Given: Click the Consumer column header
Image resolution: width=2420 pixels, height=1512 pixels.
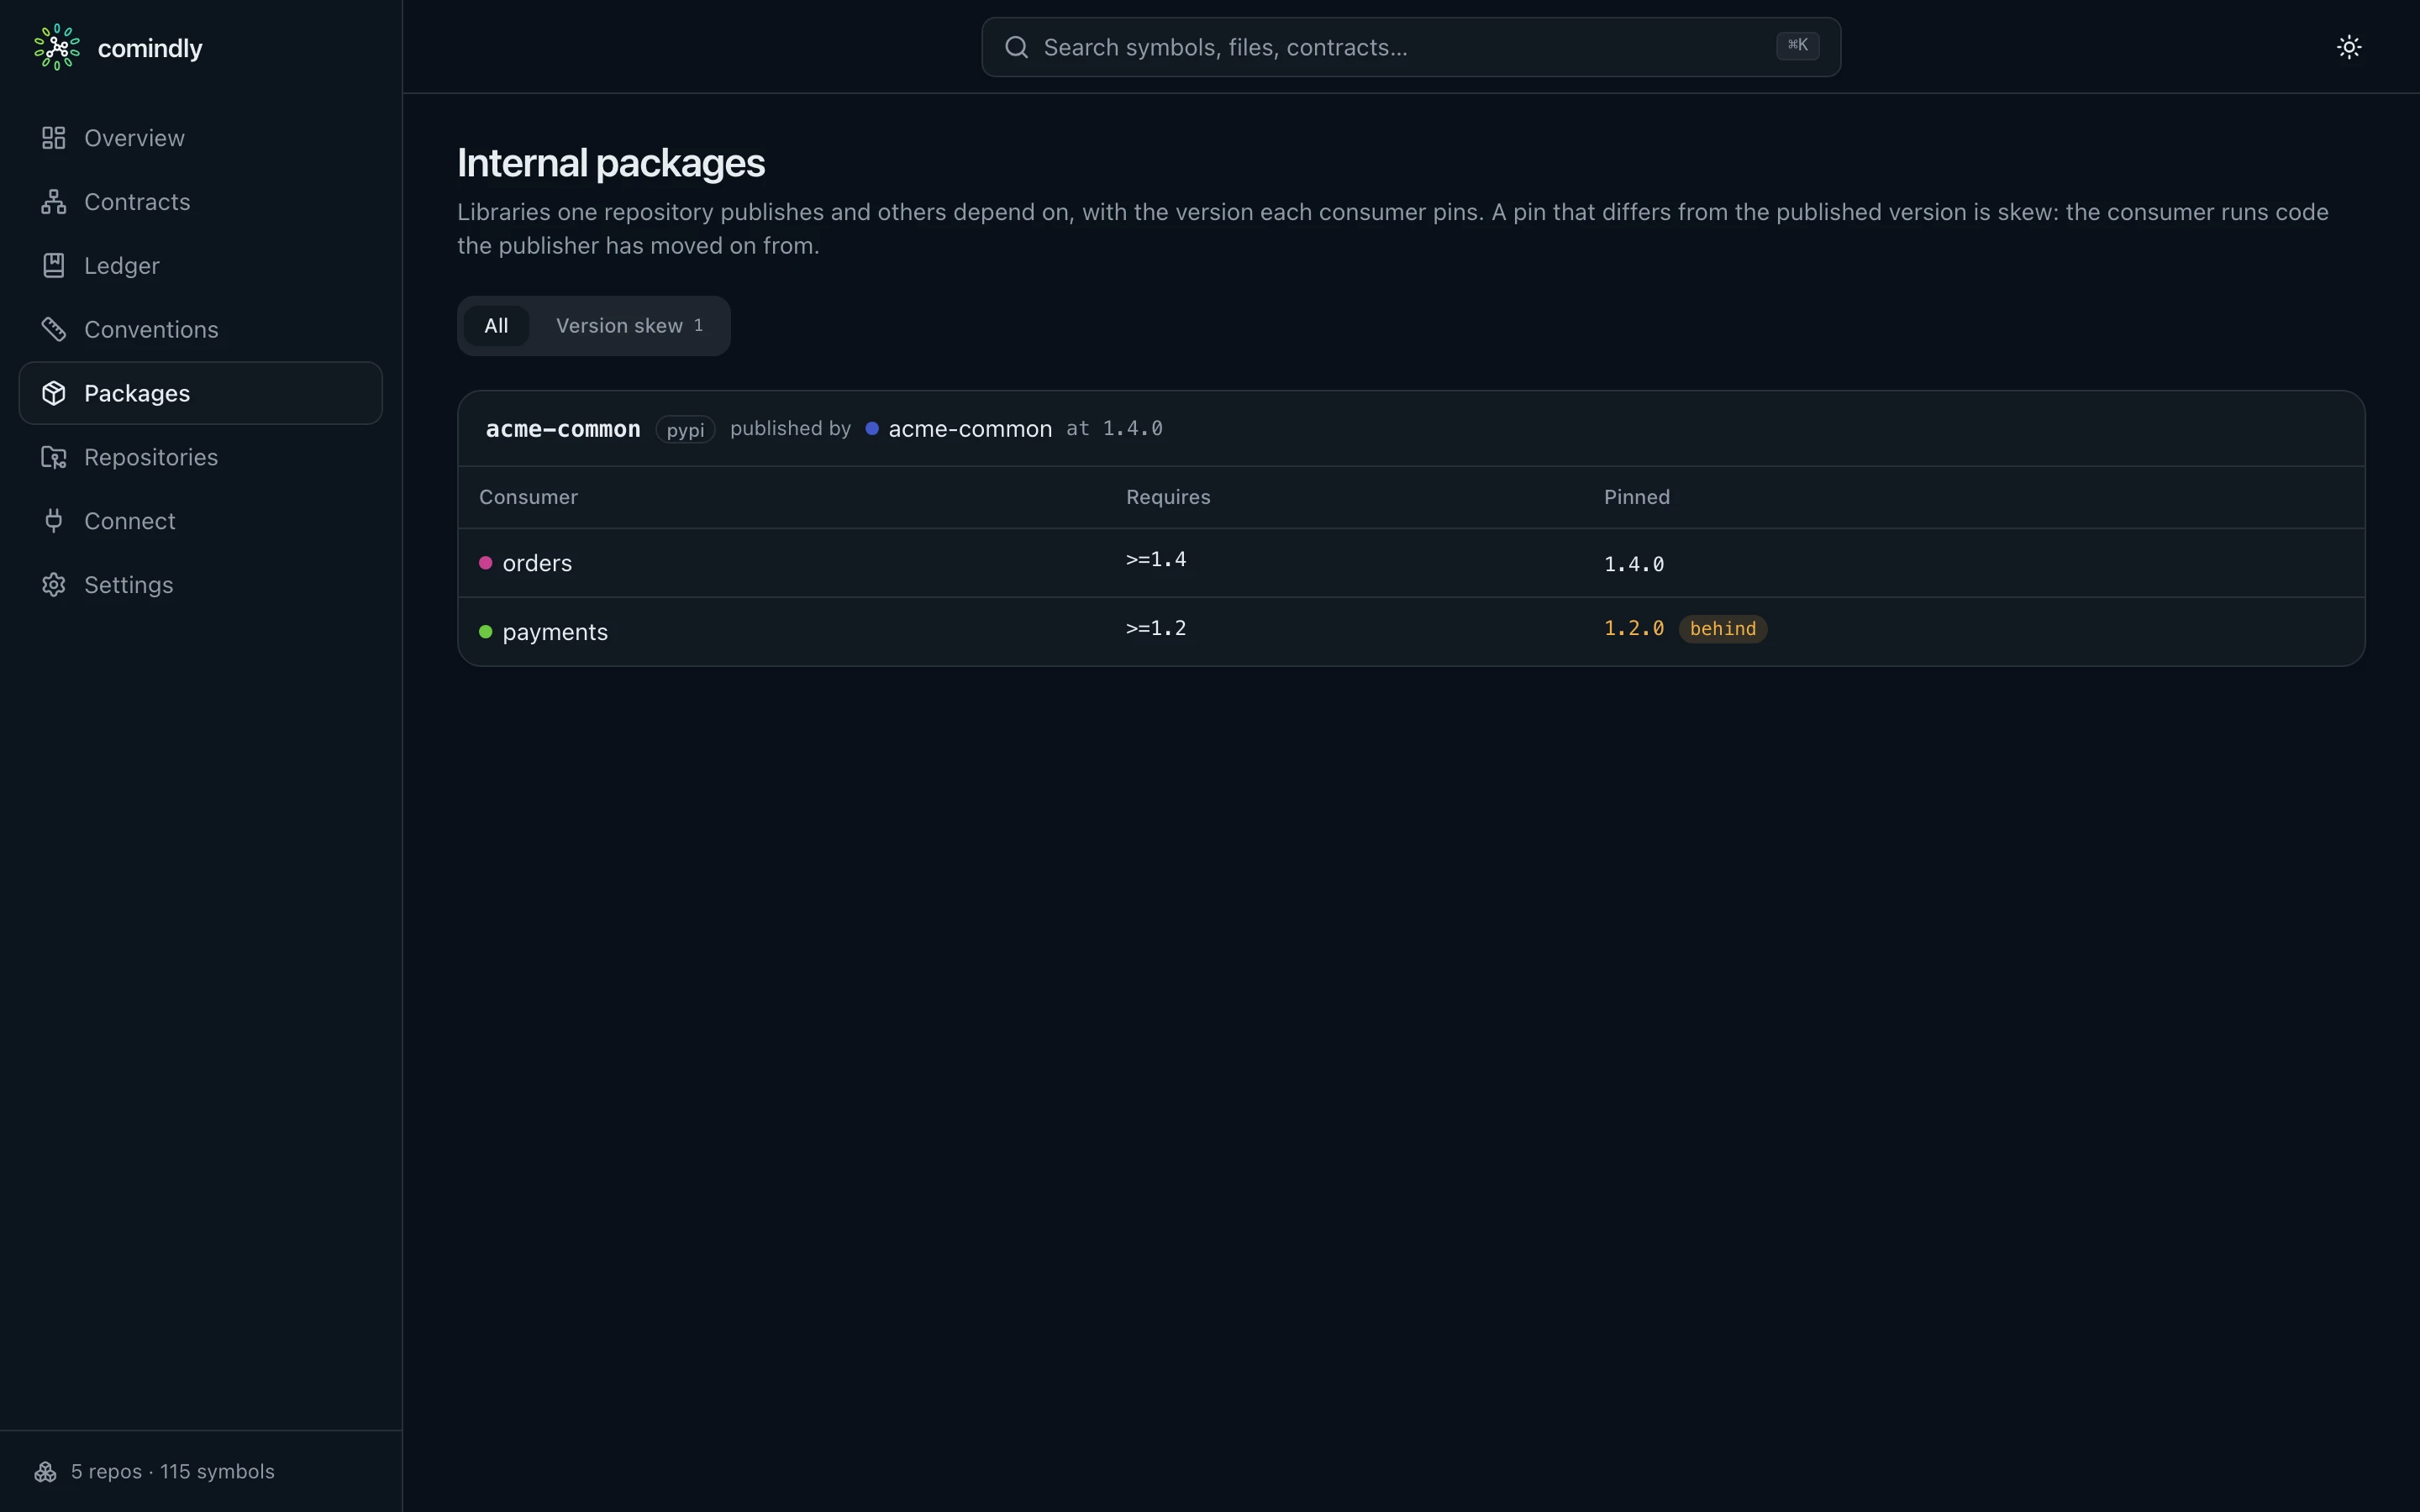Looking at the screenshot, I should click(528, 497).
